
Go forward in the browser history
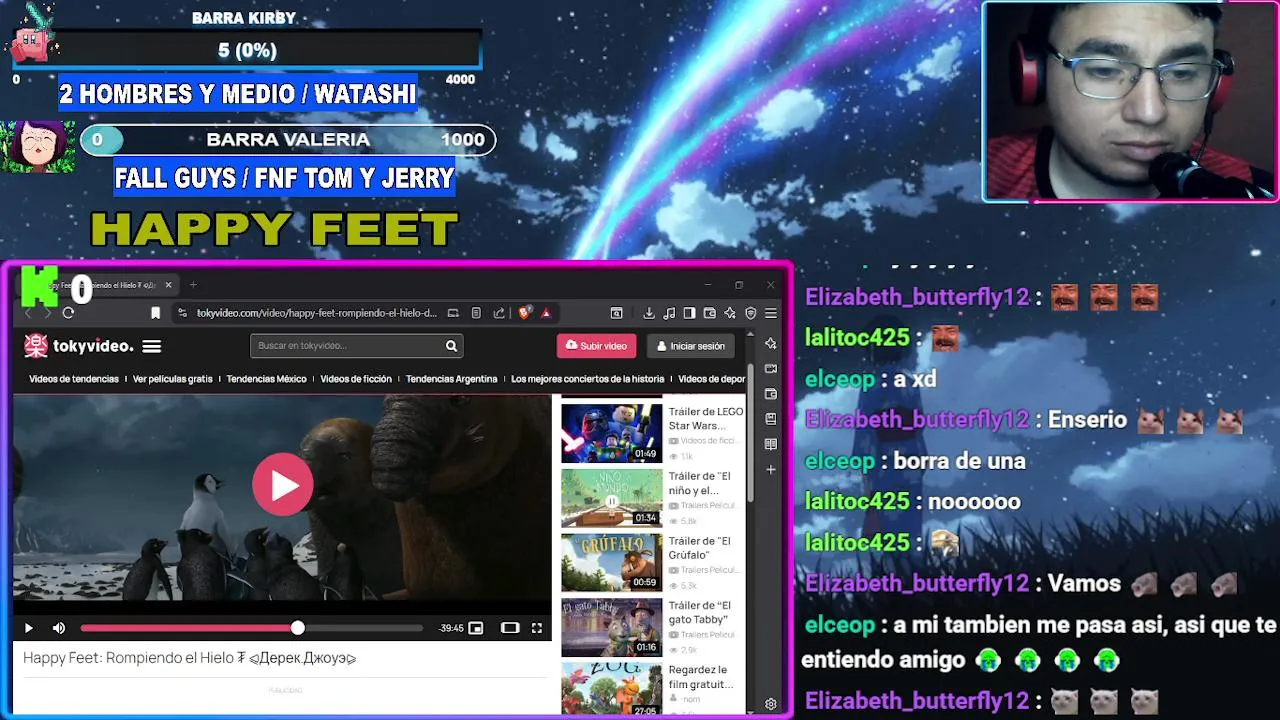coord(47,313)
